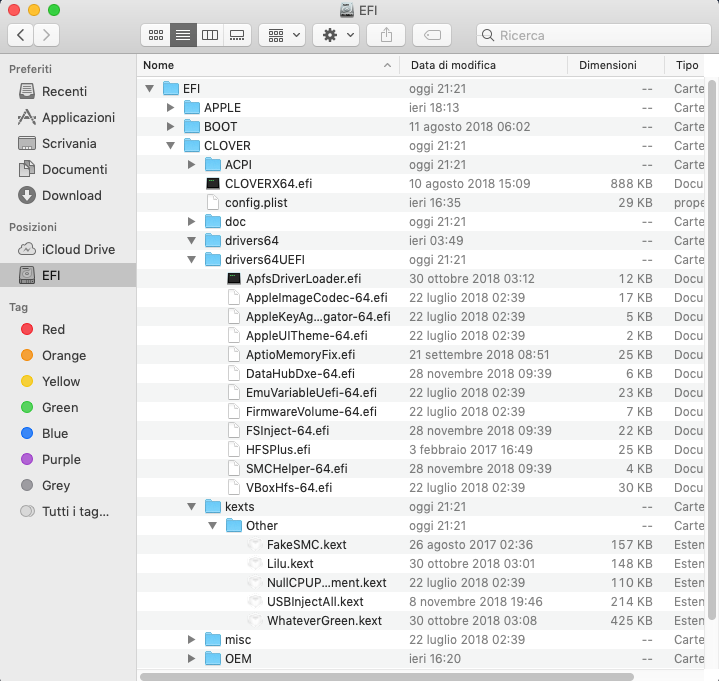Click the edit tags button
This screenshot has height=681, width=719.
click(432, 35)
